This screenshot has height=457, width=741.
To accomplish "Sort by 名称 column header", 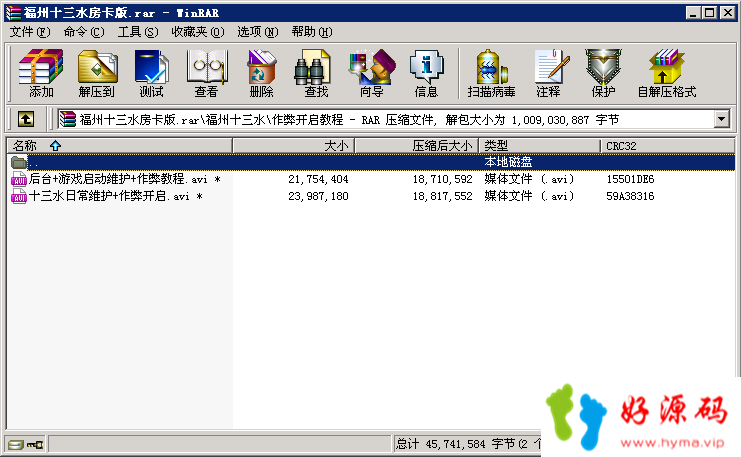I will tap(119, 146).
